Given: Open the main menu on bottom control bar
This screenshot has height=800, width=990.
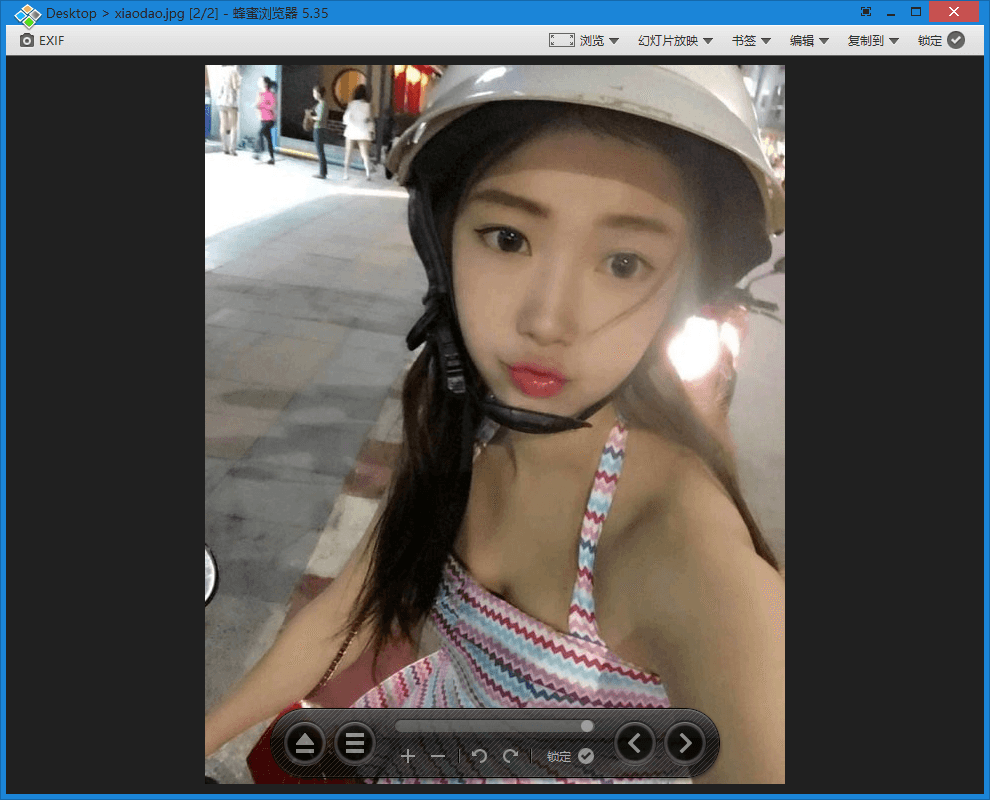Looking at the screenshot, I should 355,743.
